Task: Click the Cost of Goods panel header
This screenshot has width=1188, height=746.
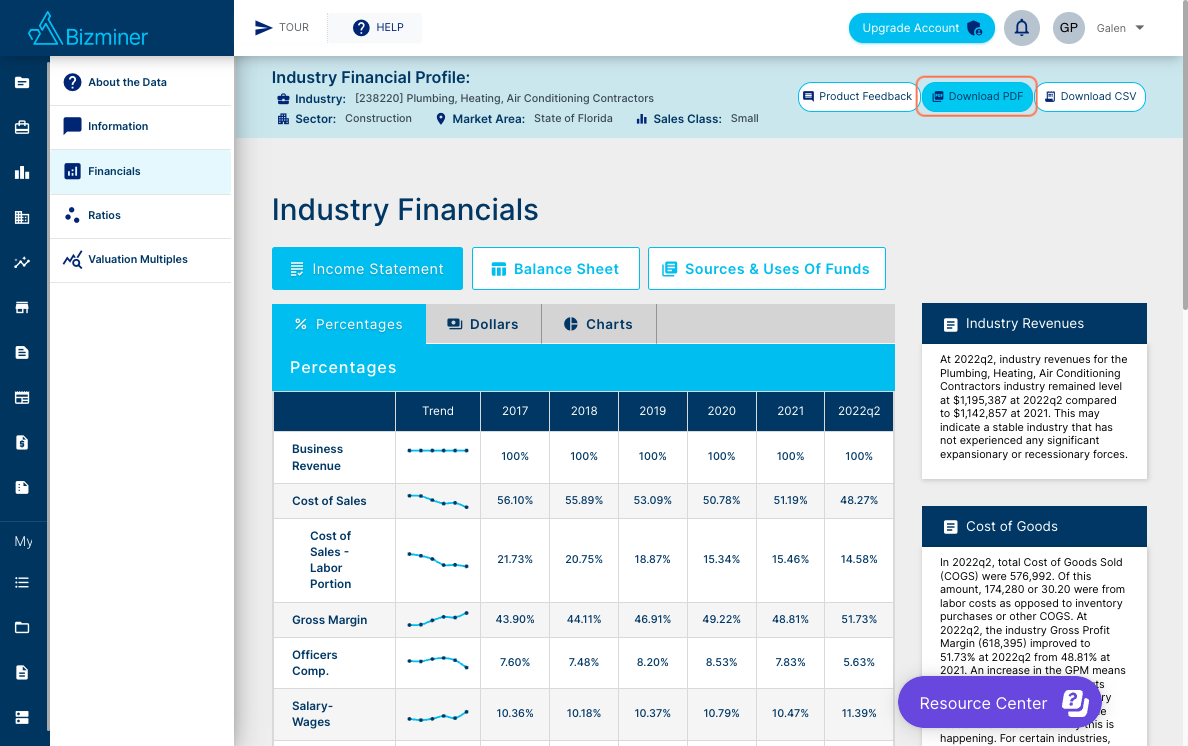Action: tap(1034, 526)
